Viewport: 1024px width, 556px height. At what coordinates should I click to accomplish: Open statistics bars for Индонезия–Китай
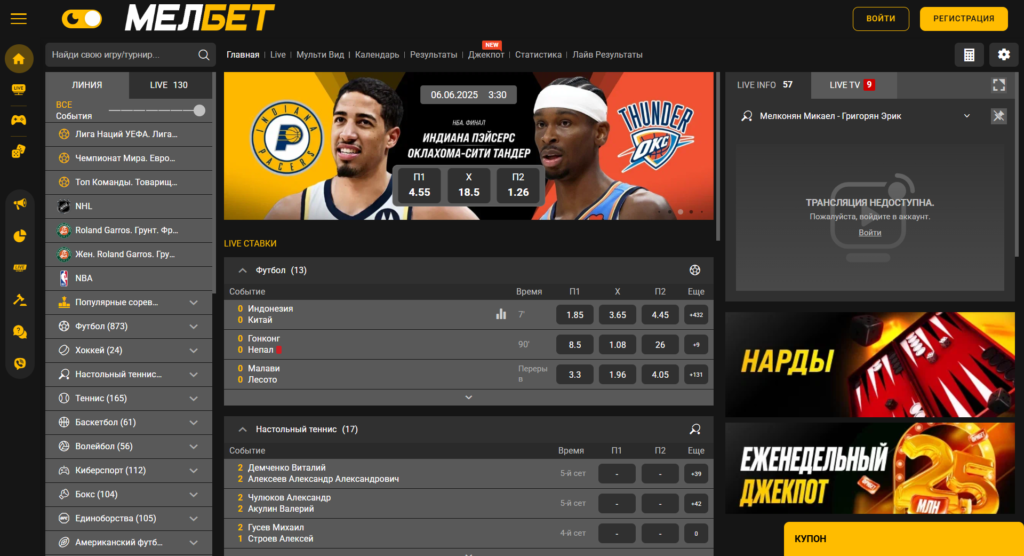[501, 314]
